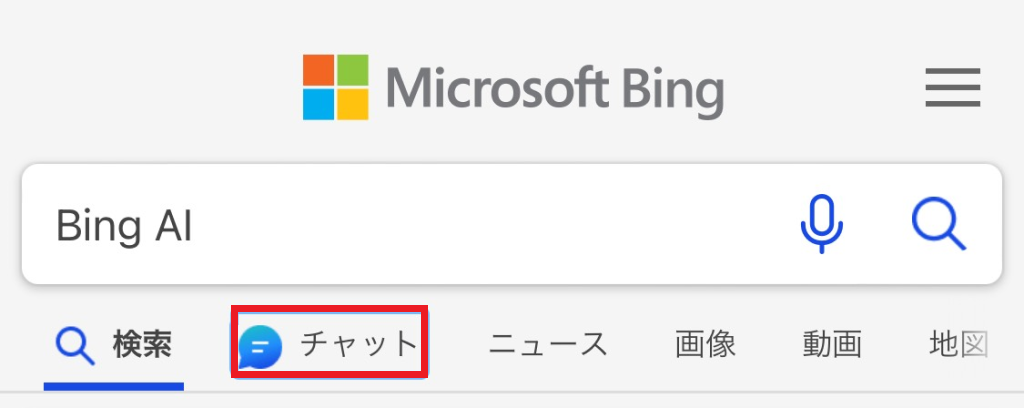Image resolution: width=1024 pixels, height=408 pixels.
Task: Click the empty middle of the search box
Action: click(x=480, y=225)
